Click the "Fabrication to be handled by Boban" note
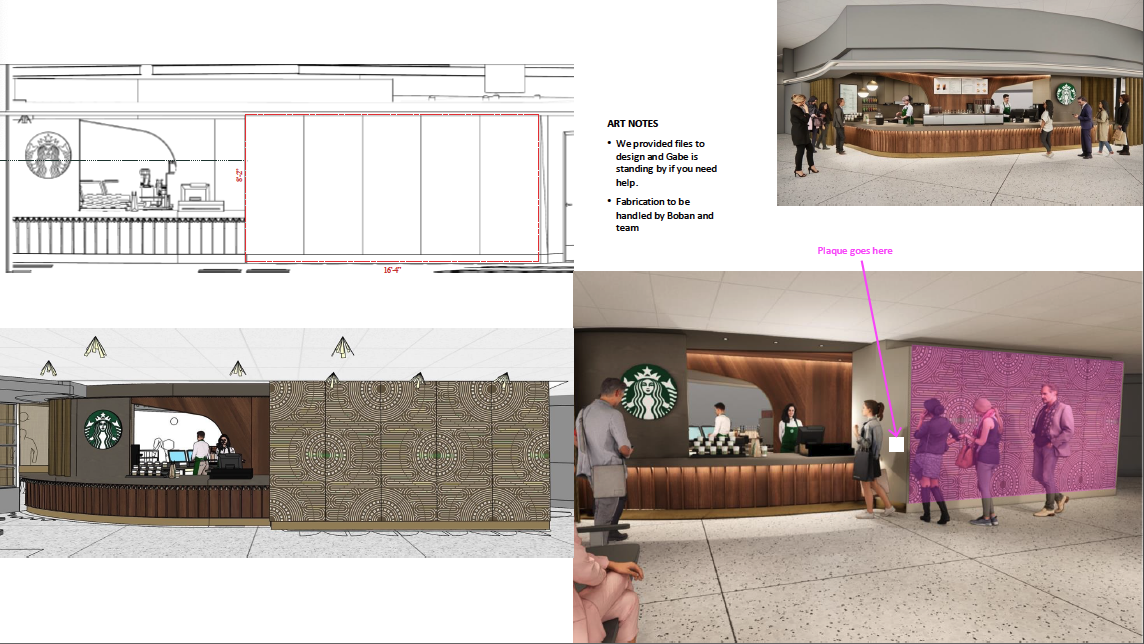 (x=665, y=214)
